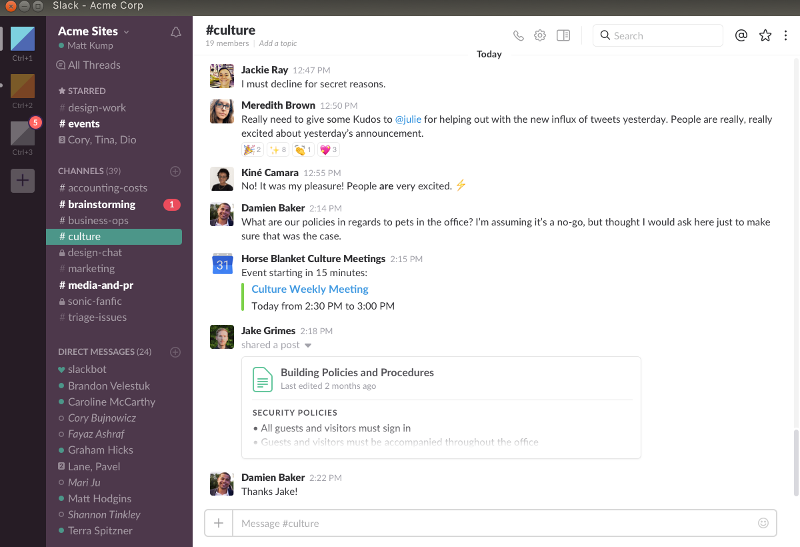
Task: Toggle the pink heart reaction on Meredith's message
Action: point(329,150)
